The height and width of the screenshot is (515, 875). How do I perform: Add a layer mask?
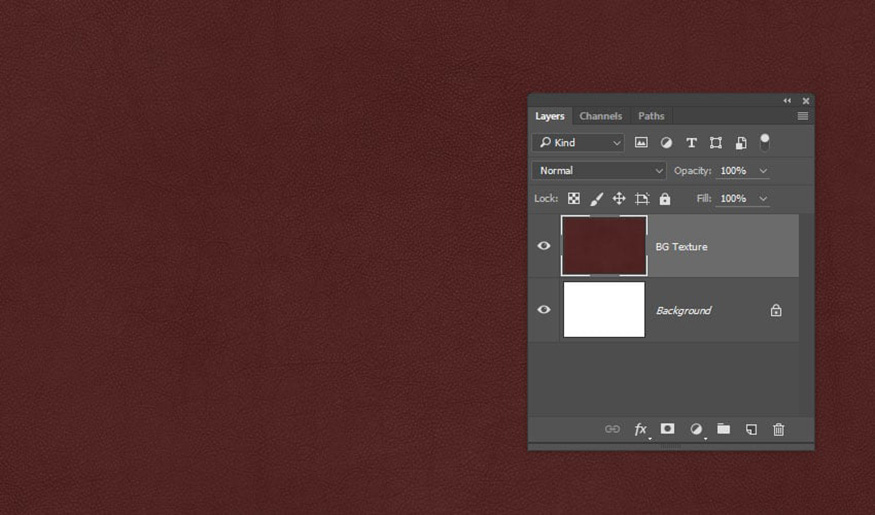pos(667,429)
